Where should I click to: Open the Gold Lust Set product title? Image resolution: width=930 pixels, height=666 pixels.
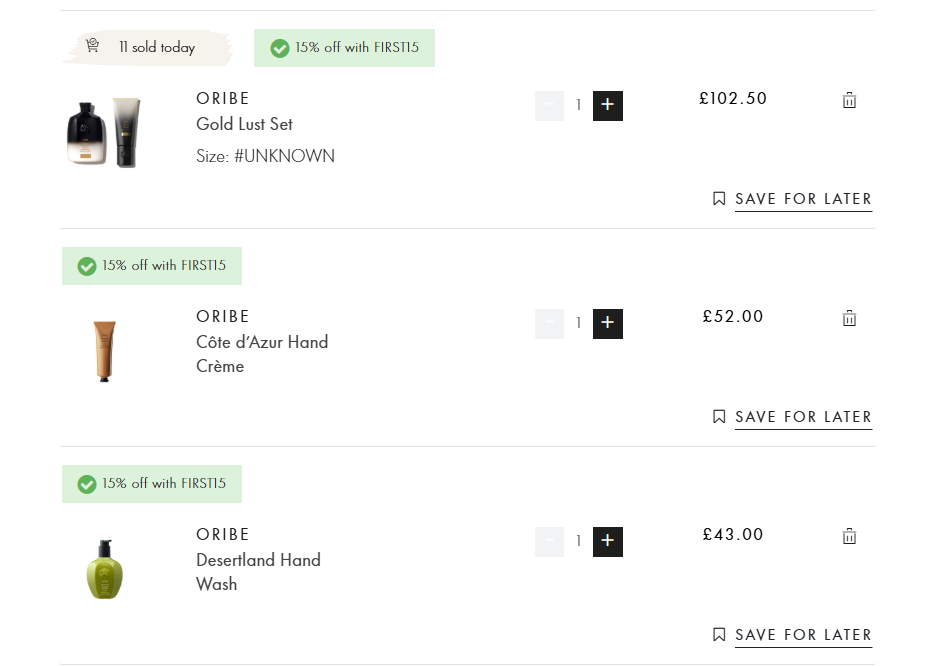[x=244, y=124]
